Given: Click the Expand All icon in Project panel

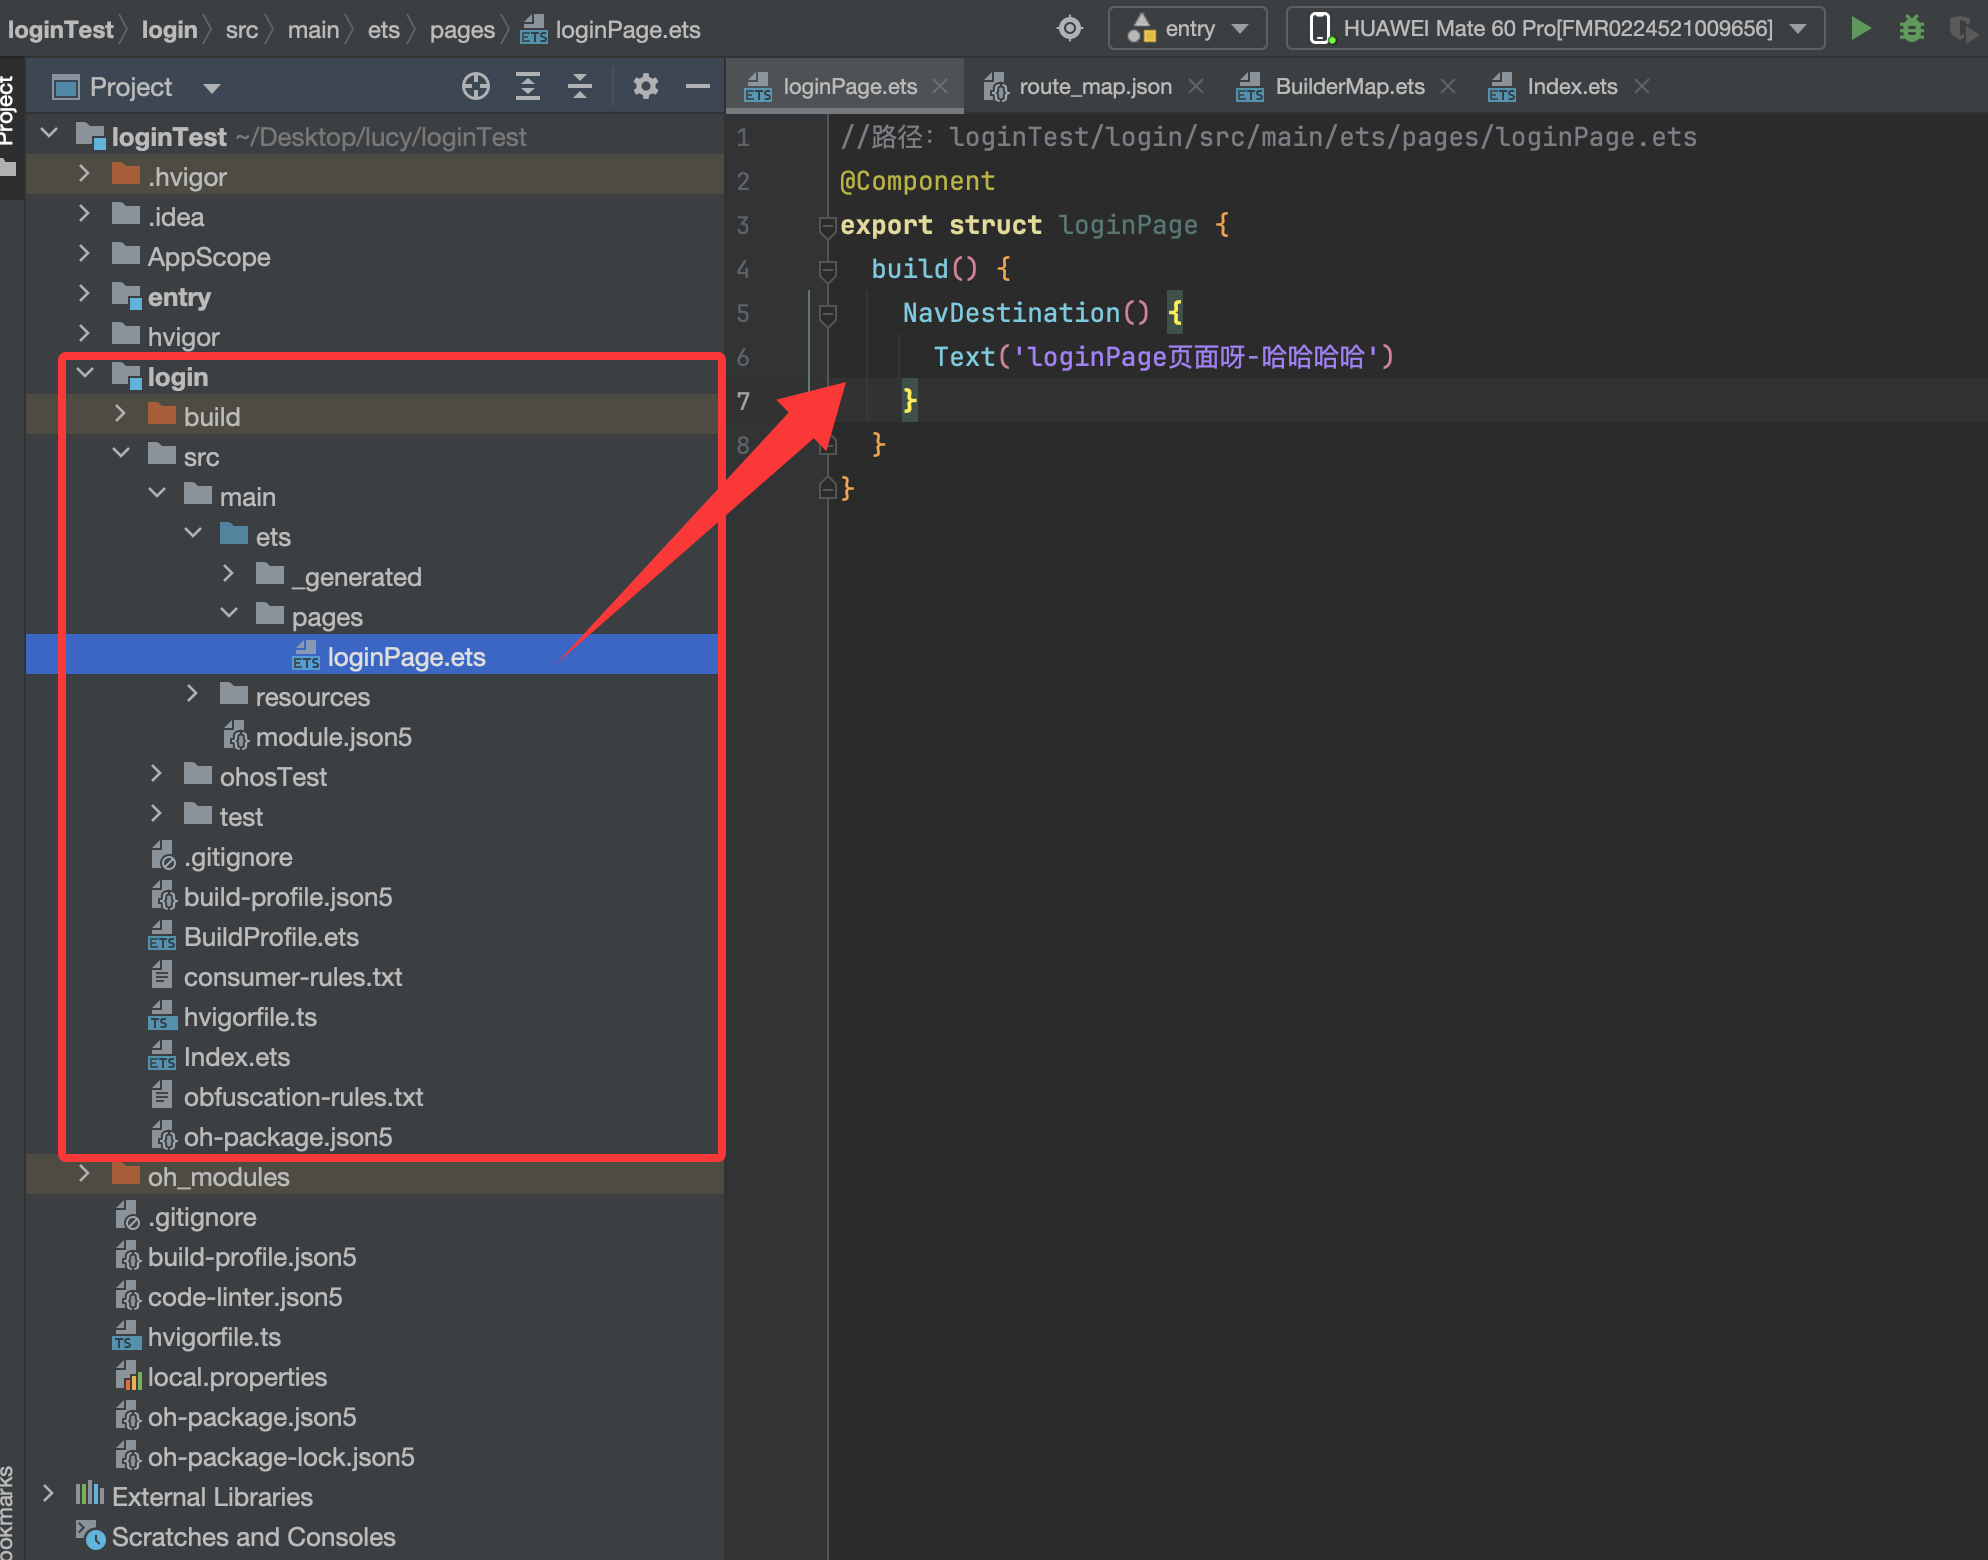Looking at the screenshot, I should point(528,87).
